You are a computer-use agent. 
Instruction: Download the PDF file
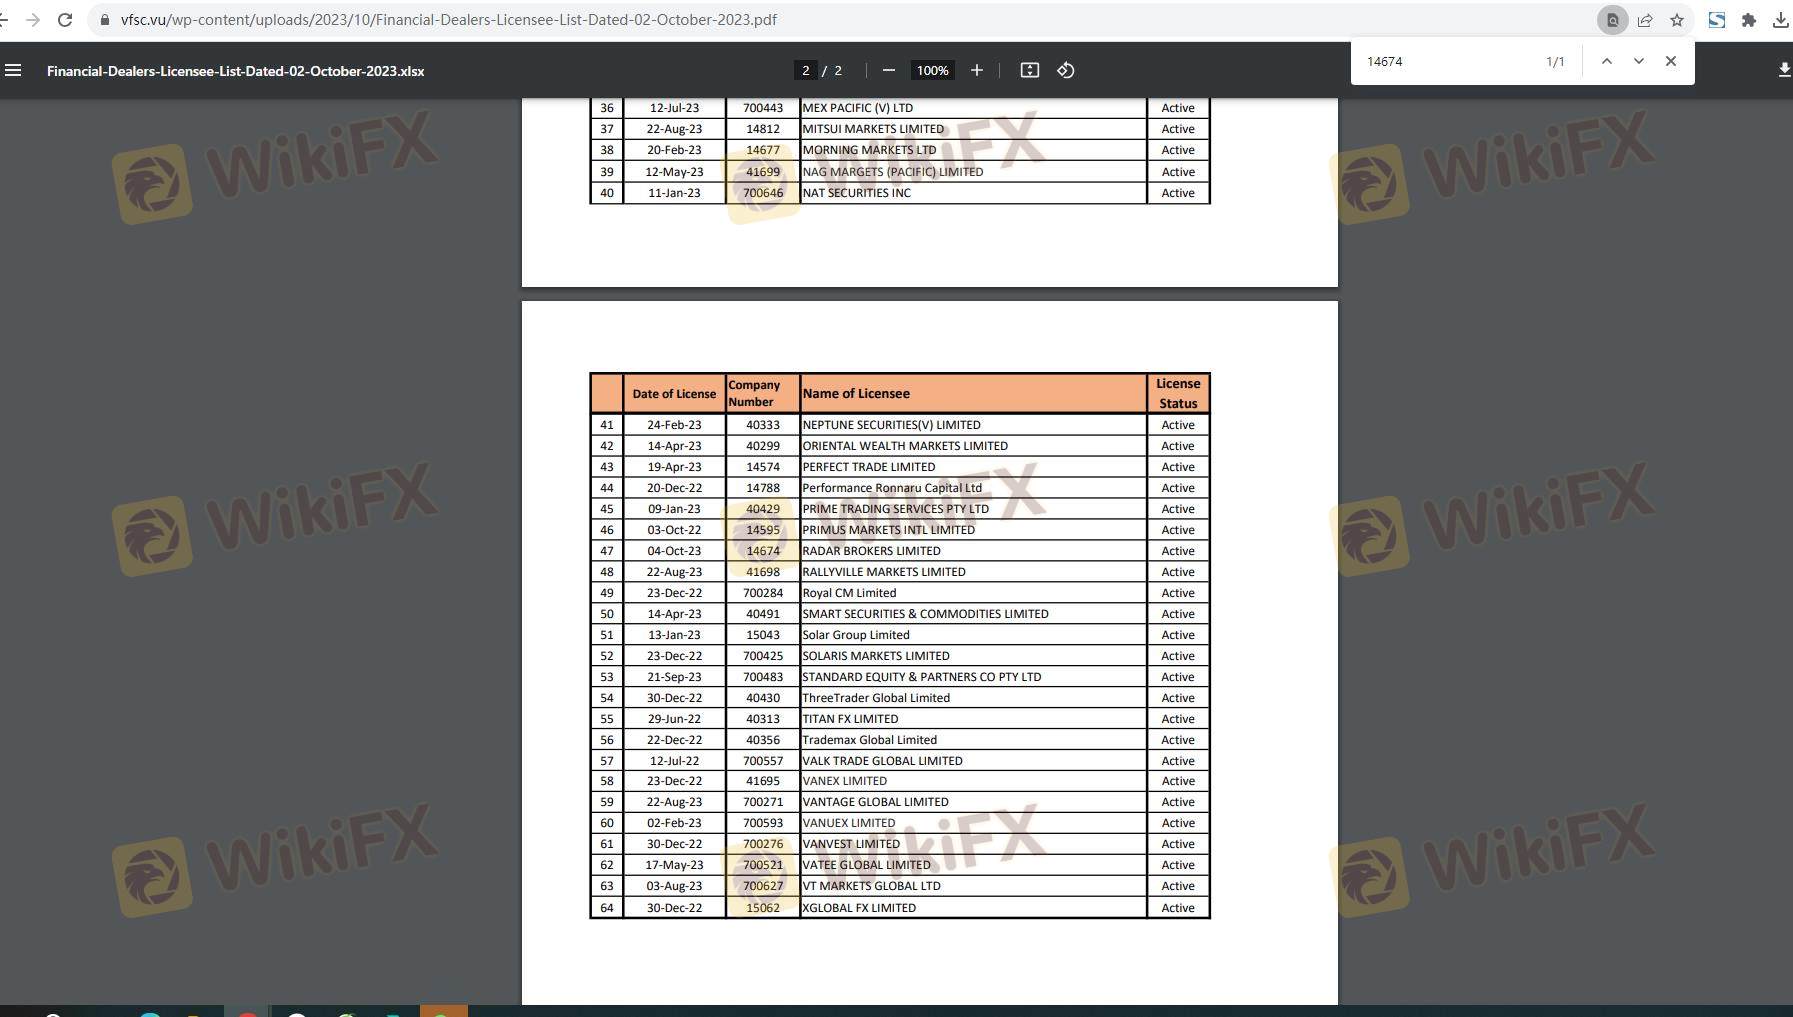[x=1783, y=70]
